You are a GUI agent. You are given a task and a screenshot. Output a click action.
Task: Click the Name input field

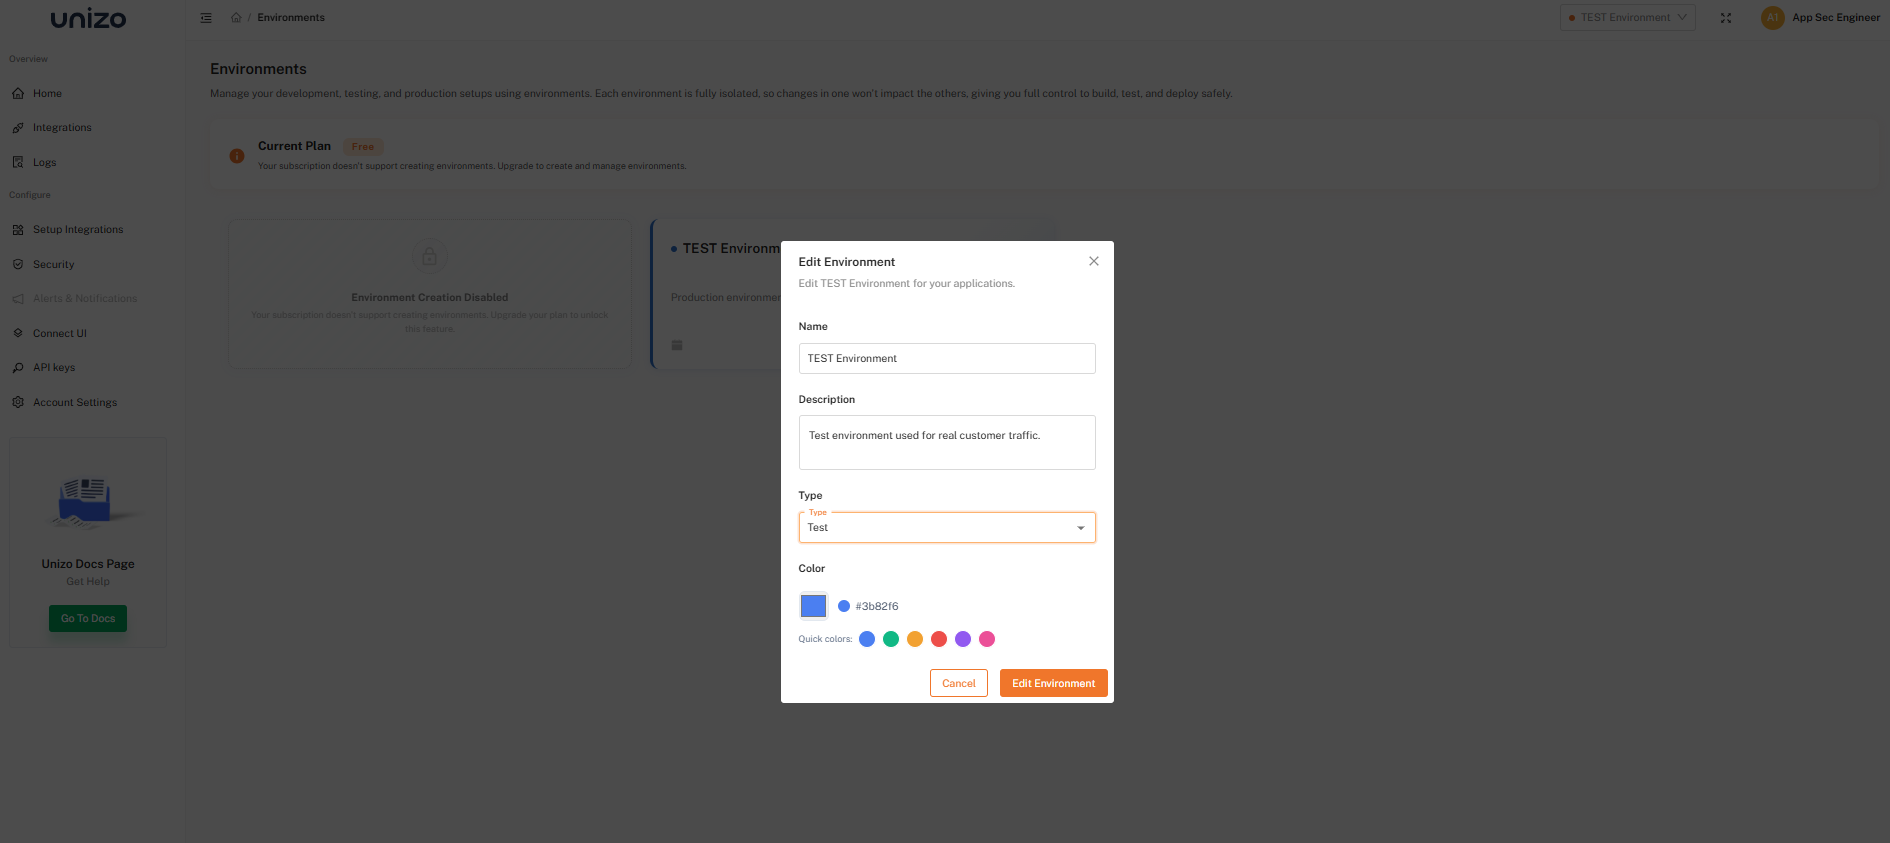click(947, 359)
